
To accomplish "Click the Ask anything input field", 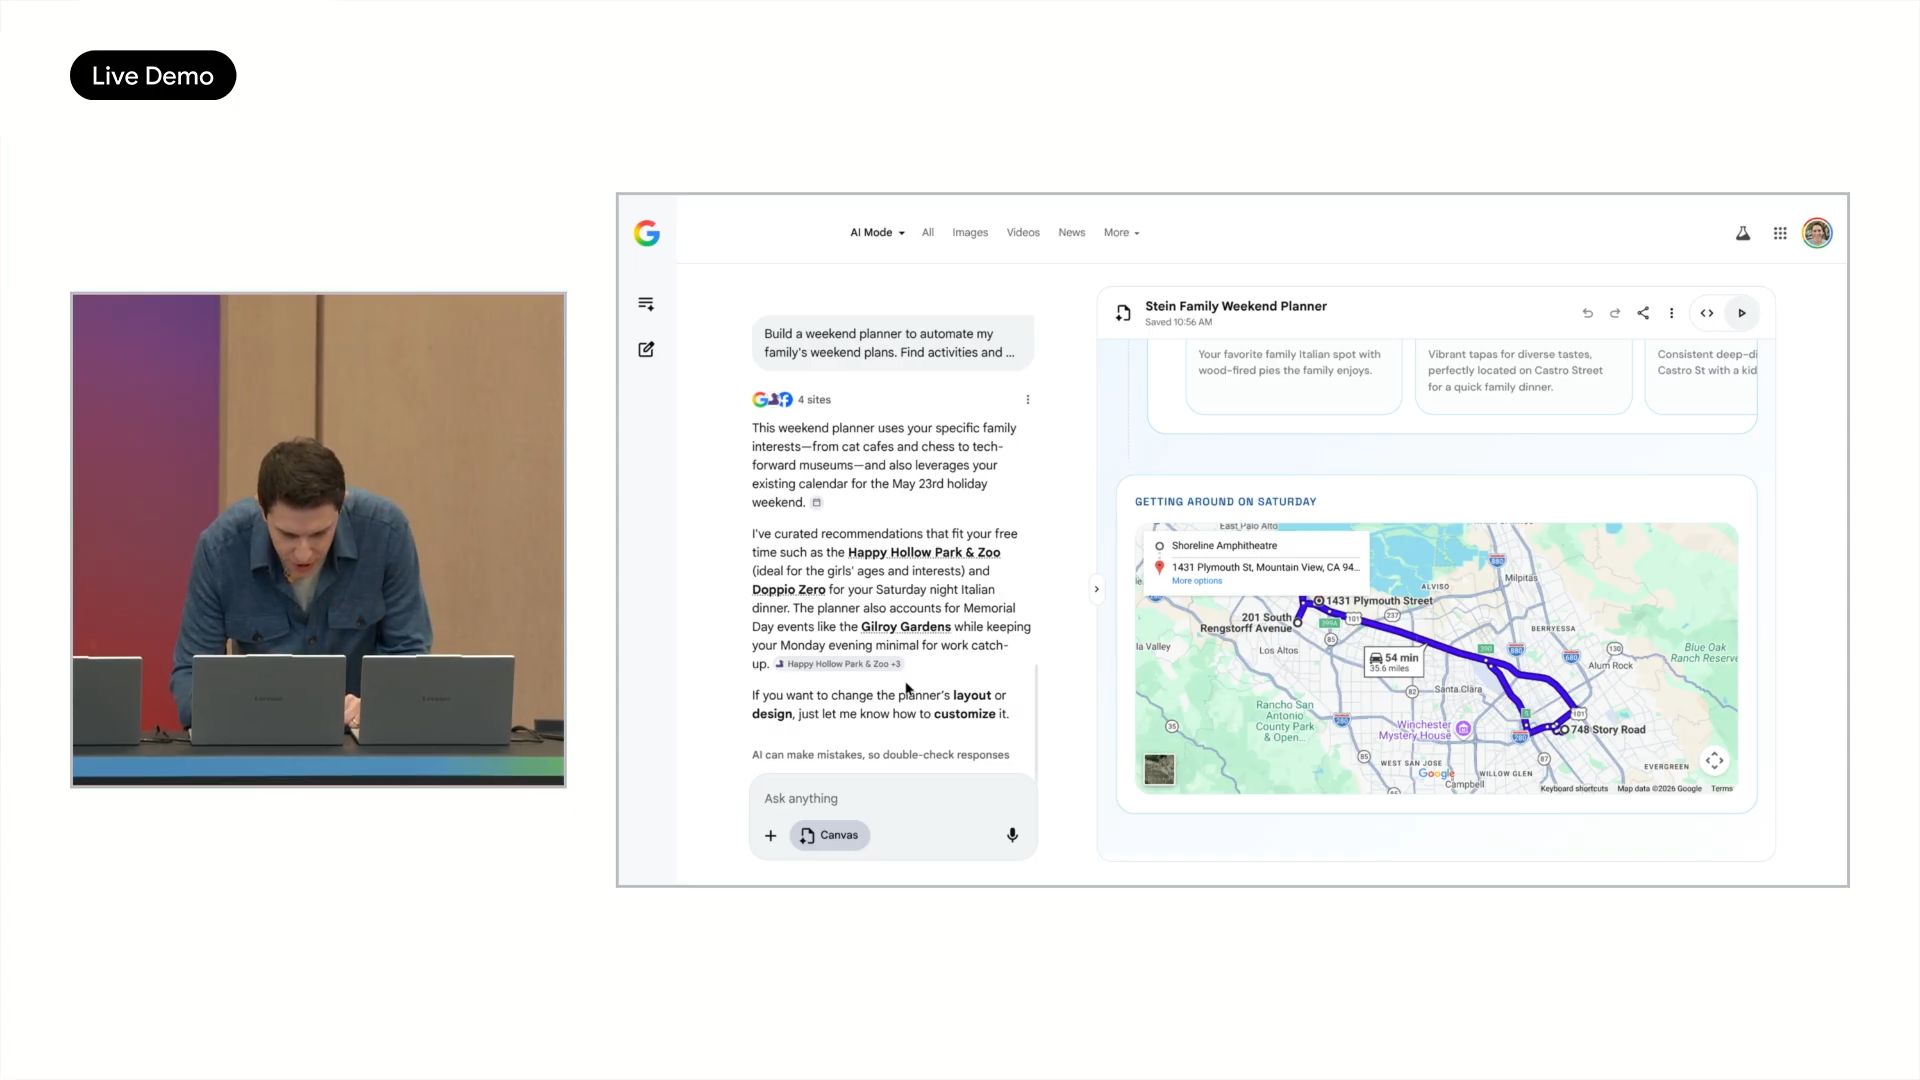I will (x=893, y=798).
